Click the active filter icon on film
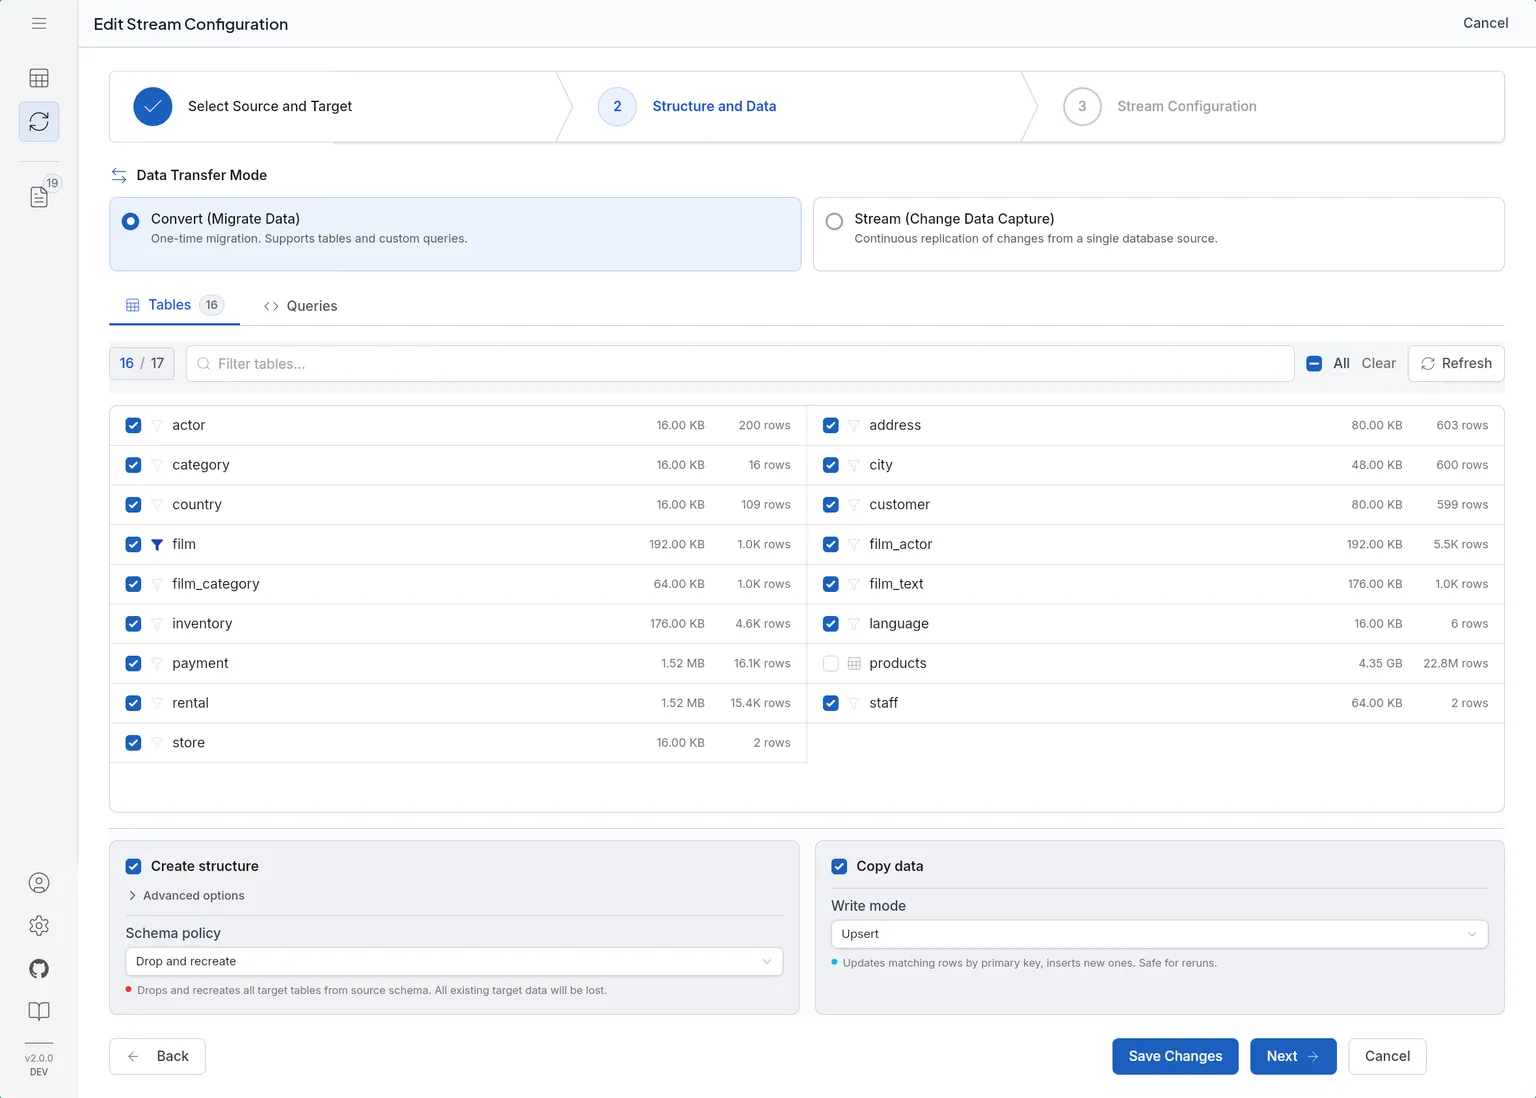This screenshot has width=1536, height=1098. [157, 545]
